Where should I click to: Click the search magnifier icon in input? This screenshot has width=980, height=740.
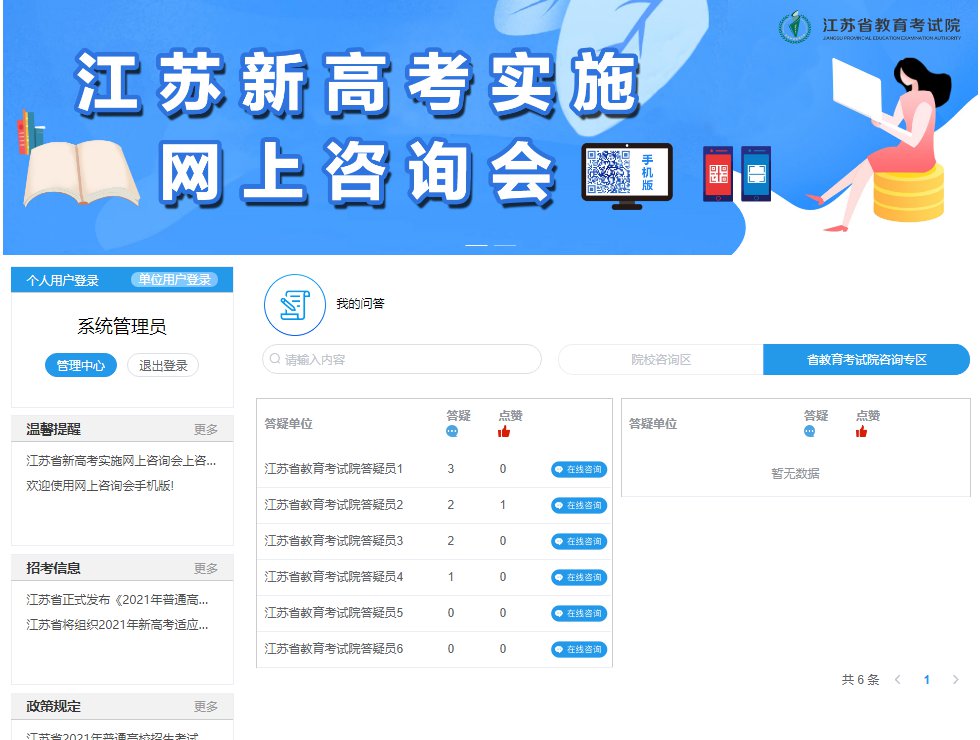pyautogui.click(x=275, y=359)
